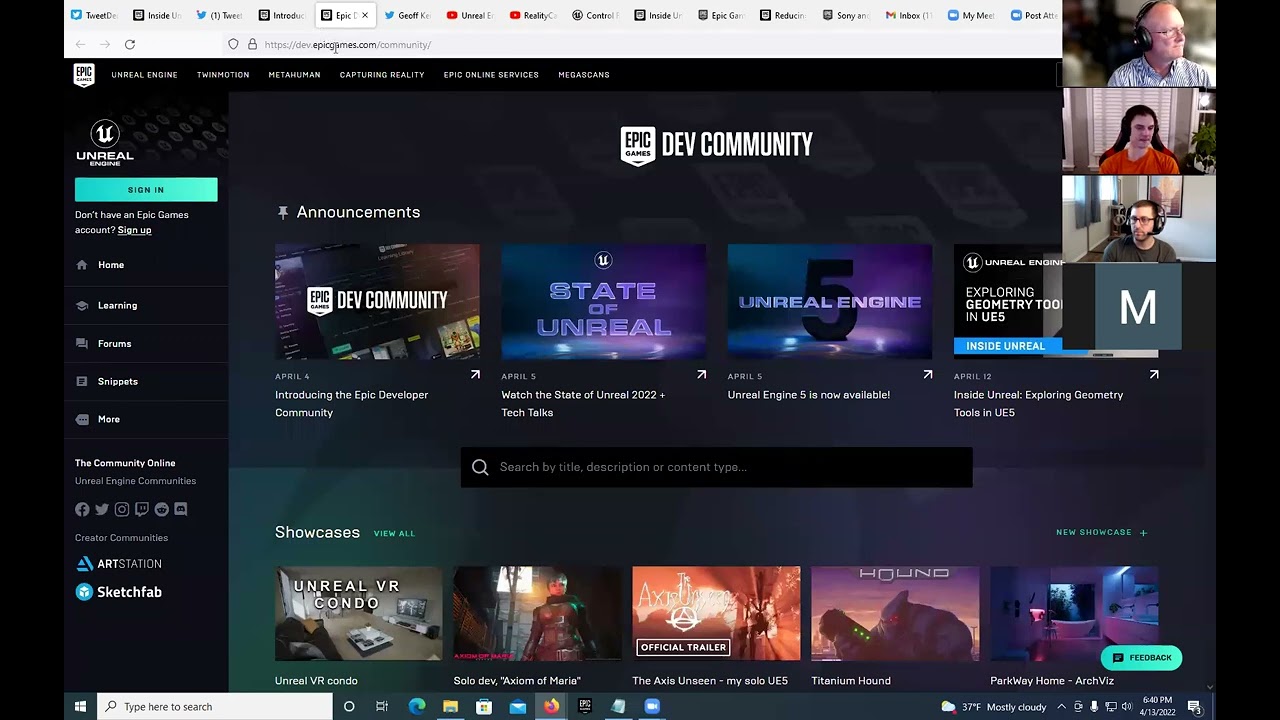1280x720 pixels.
Task: Switch to the Inbox Gmail browser tab
Action: point(908,15)
